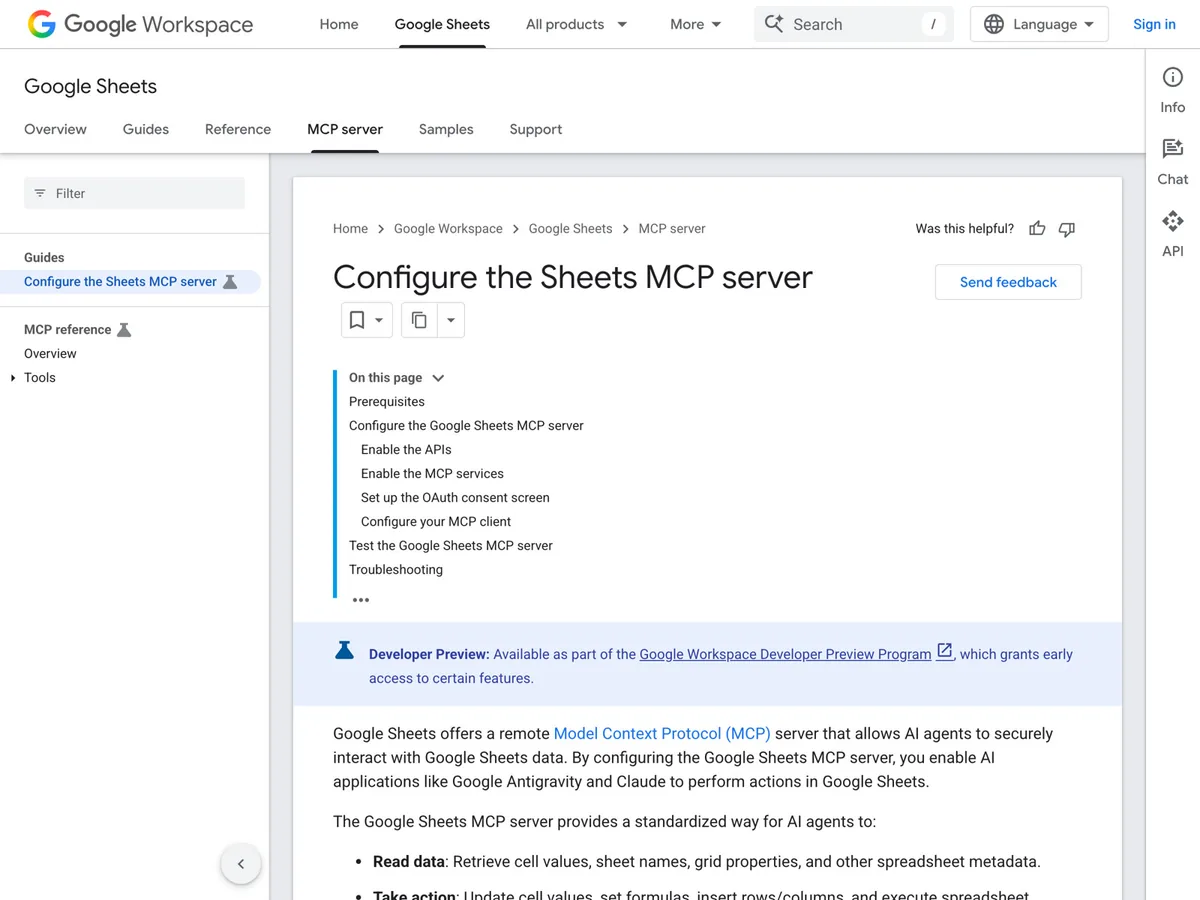Screen dimensions: 1200x900
Task: Click the copy page icon
Action: pos(419,320)
